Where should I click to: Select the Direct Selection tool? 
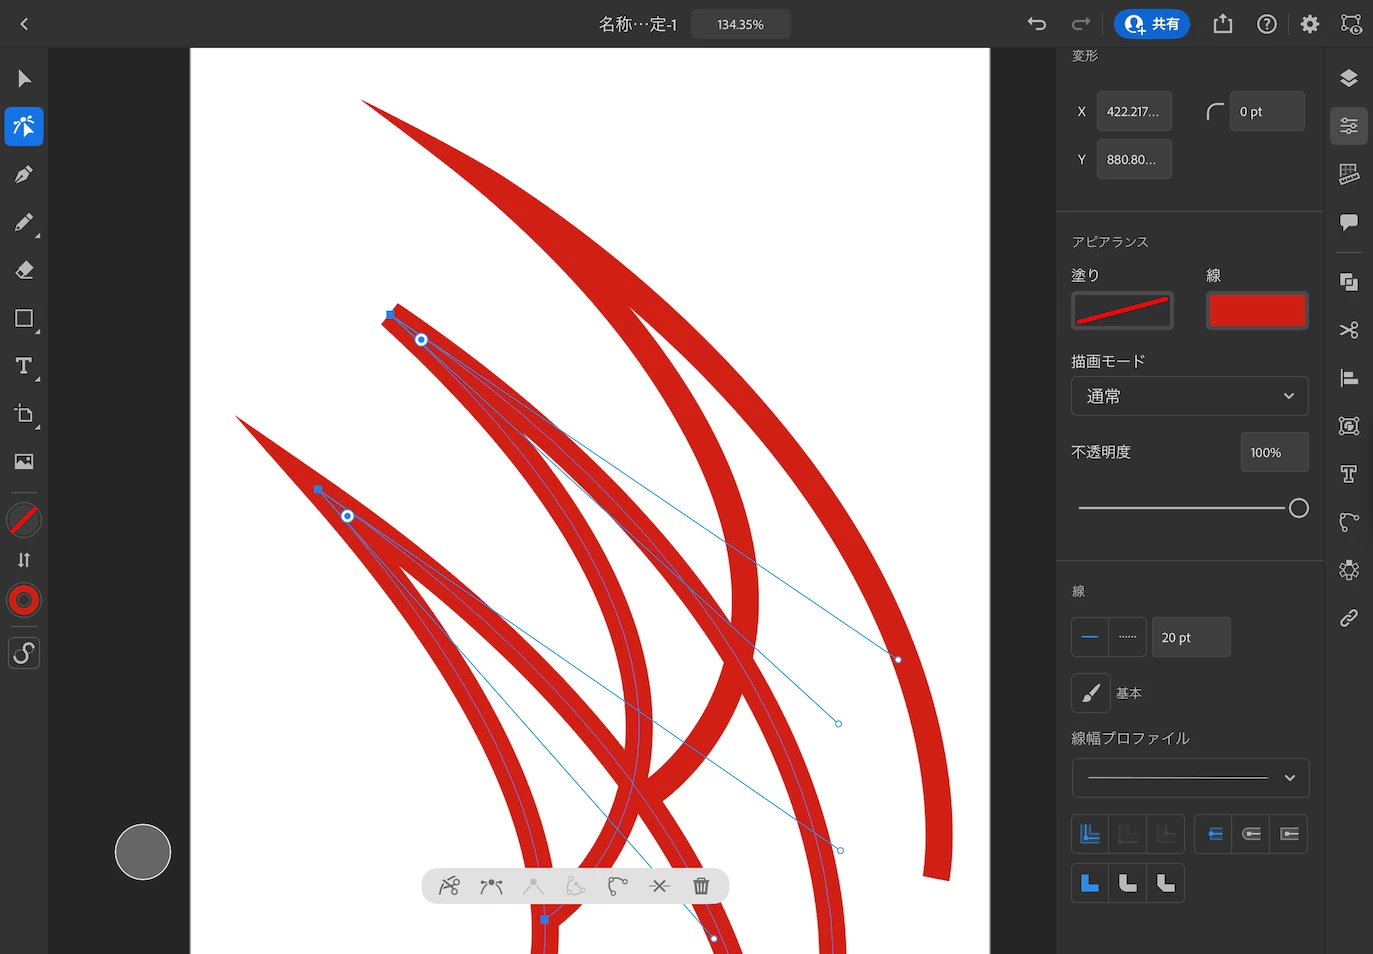[x=24, y=127]
